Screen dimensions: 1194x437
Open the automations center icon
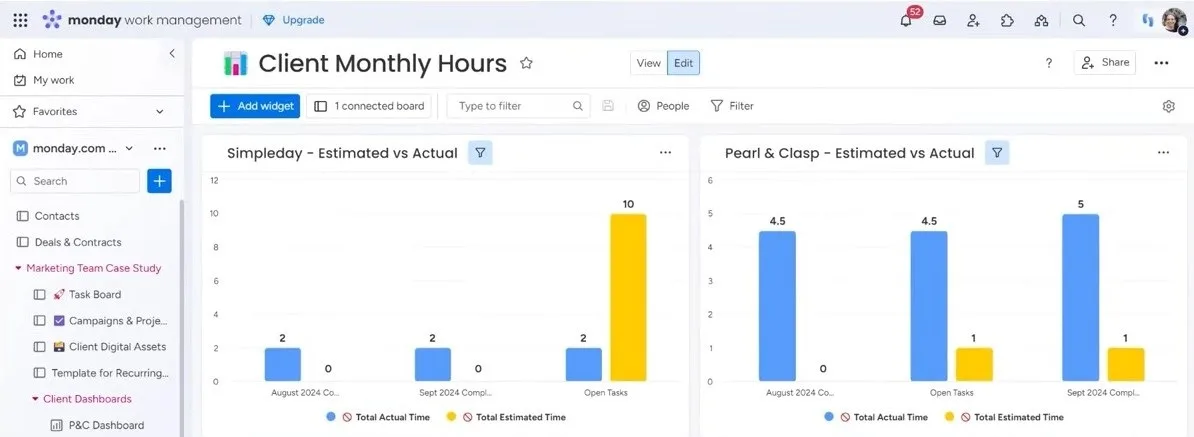(x=1041, y=21)
